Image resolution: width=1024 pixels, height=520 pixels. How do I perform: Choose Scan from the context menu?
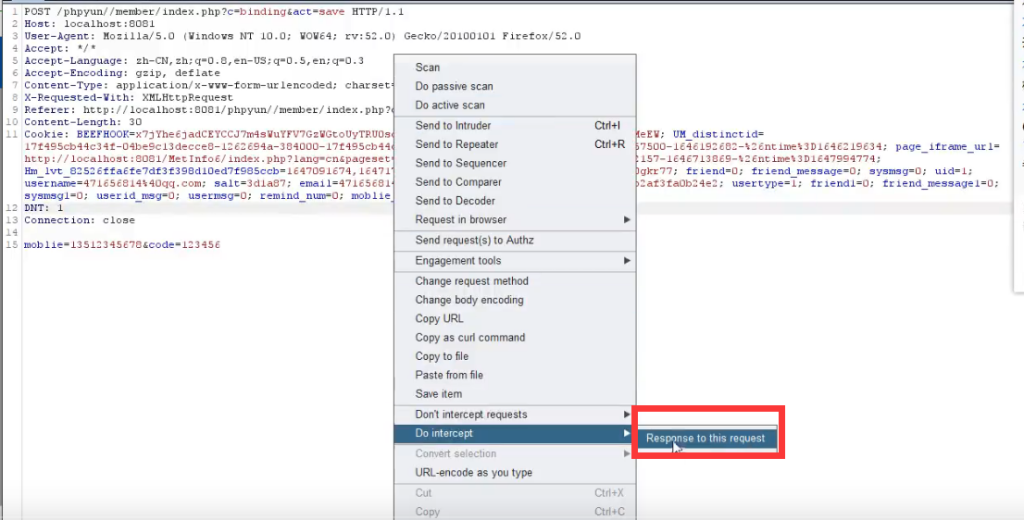[515, 67]
